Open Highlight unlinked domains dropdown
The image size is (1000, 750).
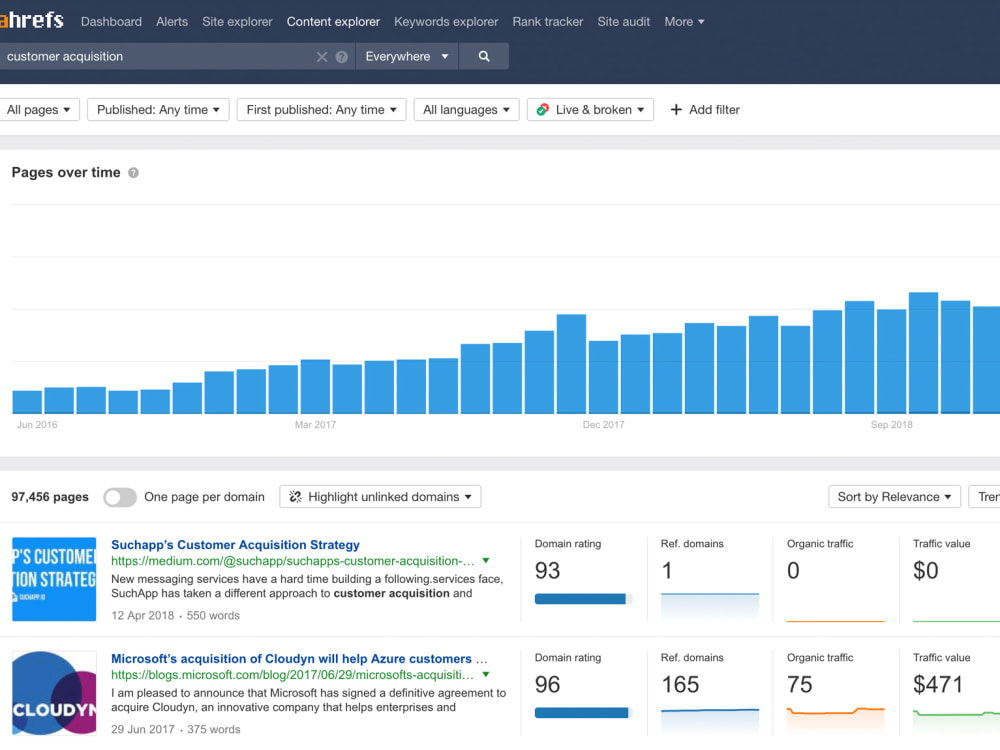380,497
